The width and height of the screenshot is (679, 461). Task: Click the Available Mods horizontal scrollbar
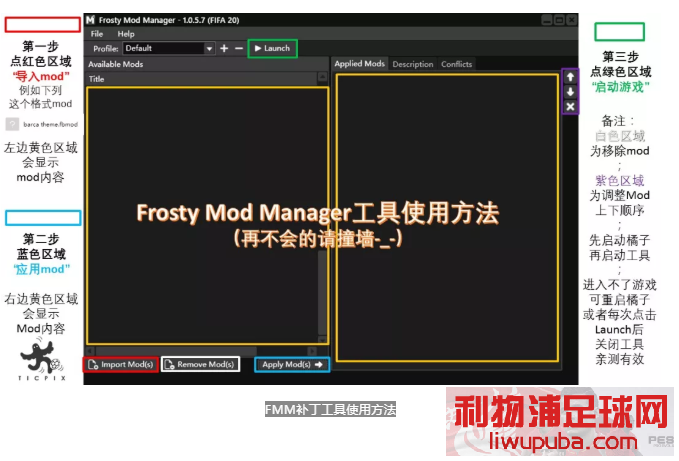pos(176,350)
